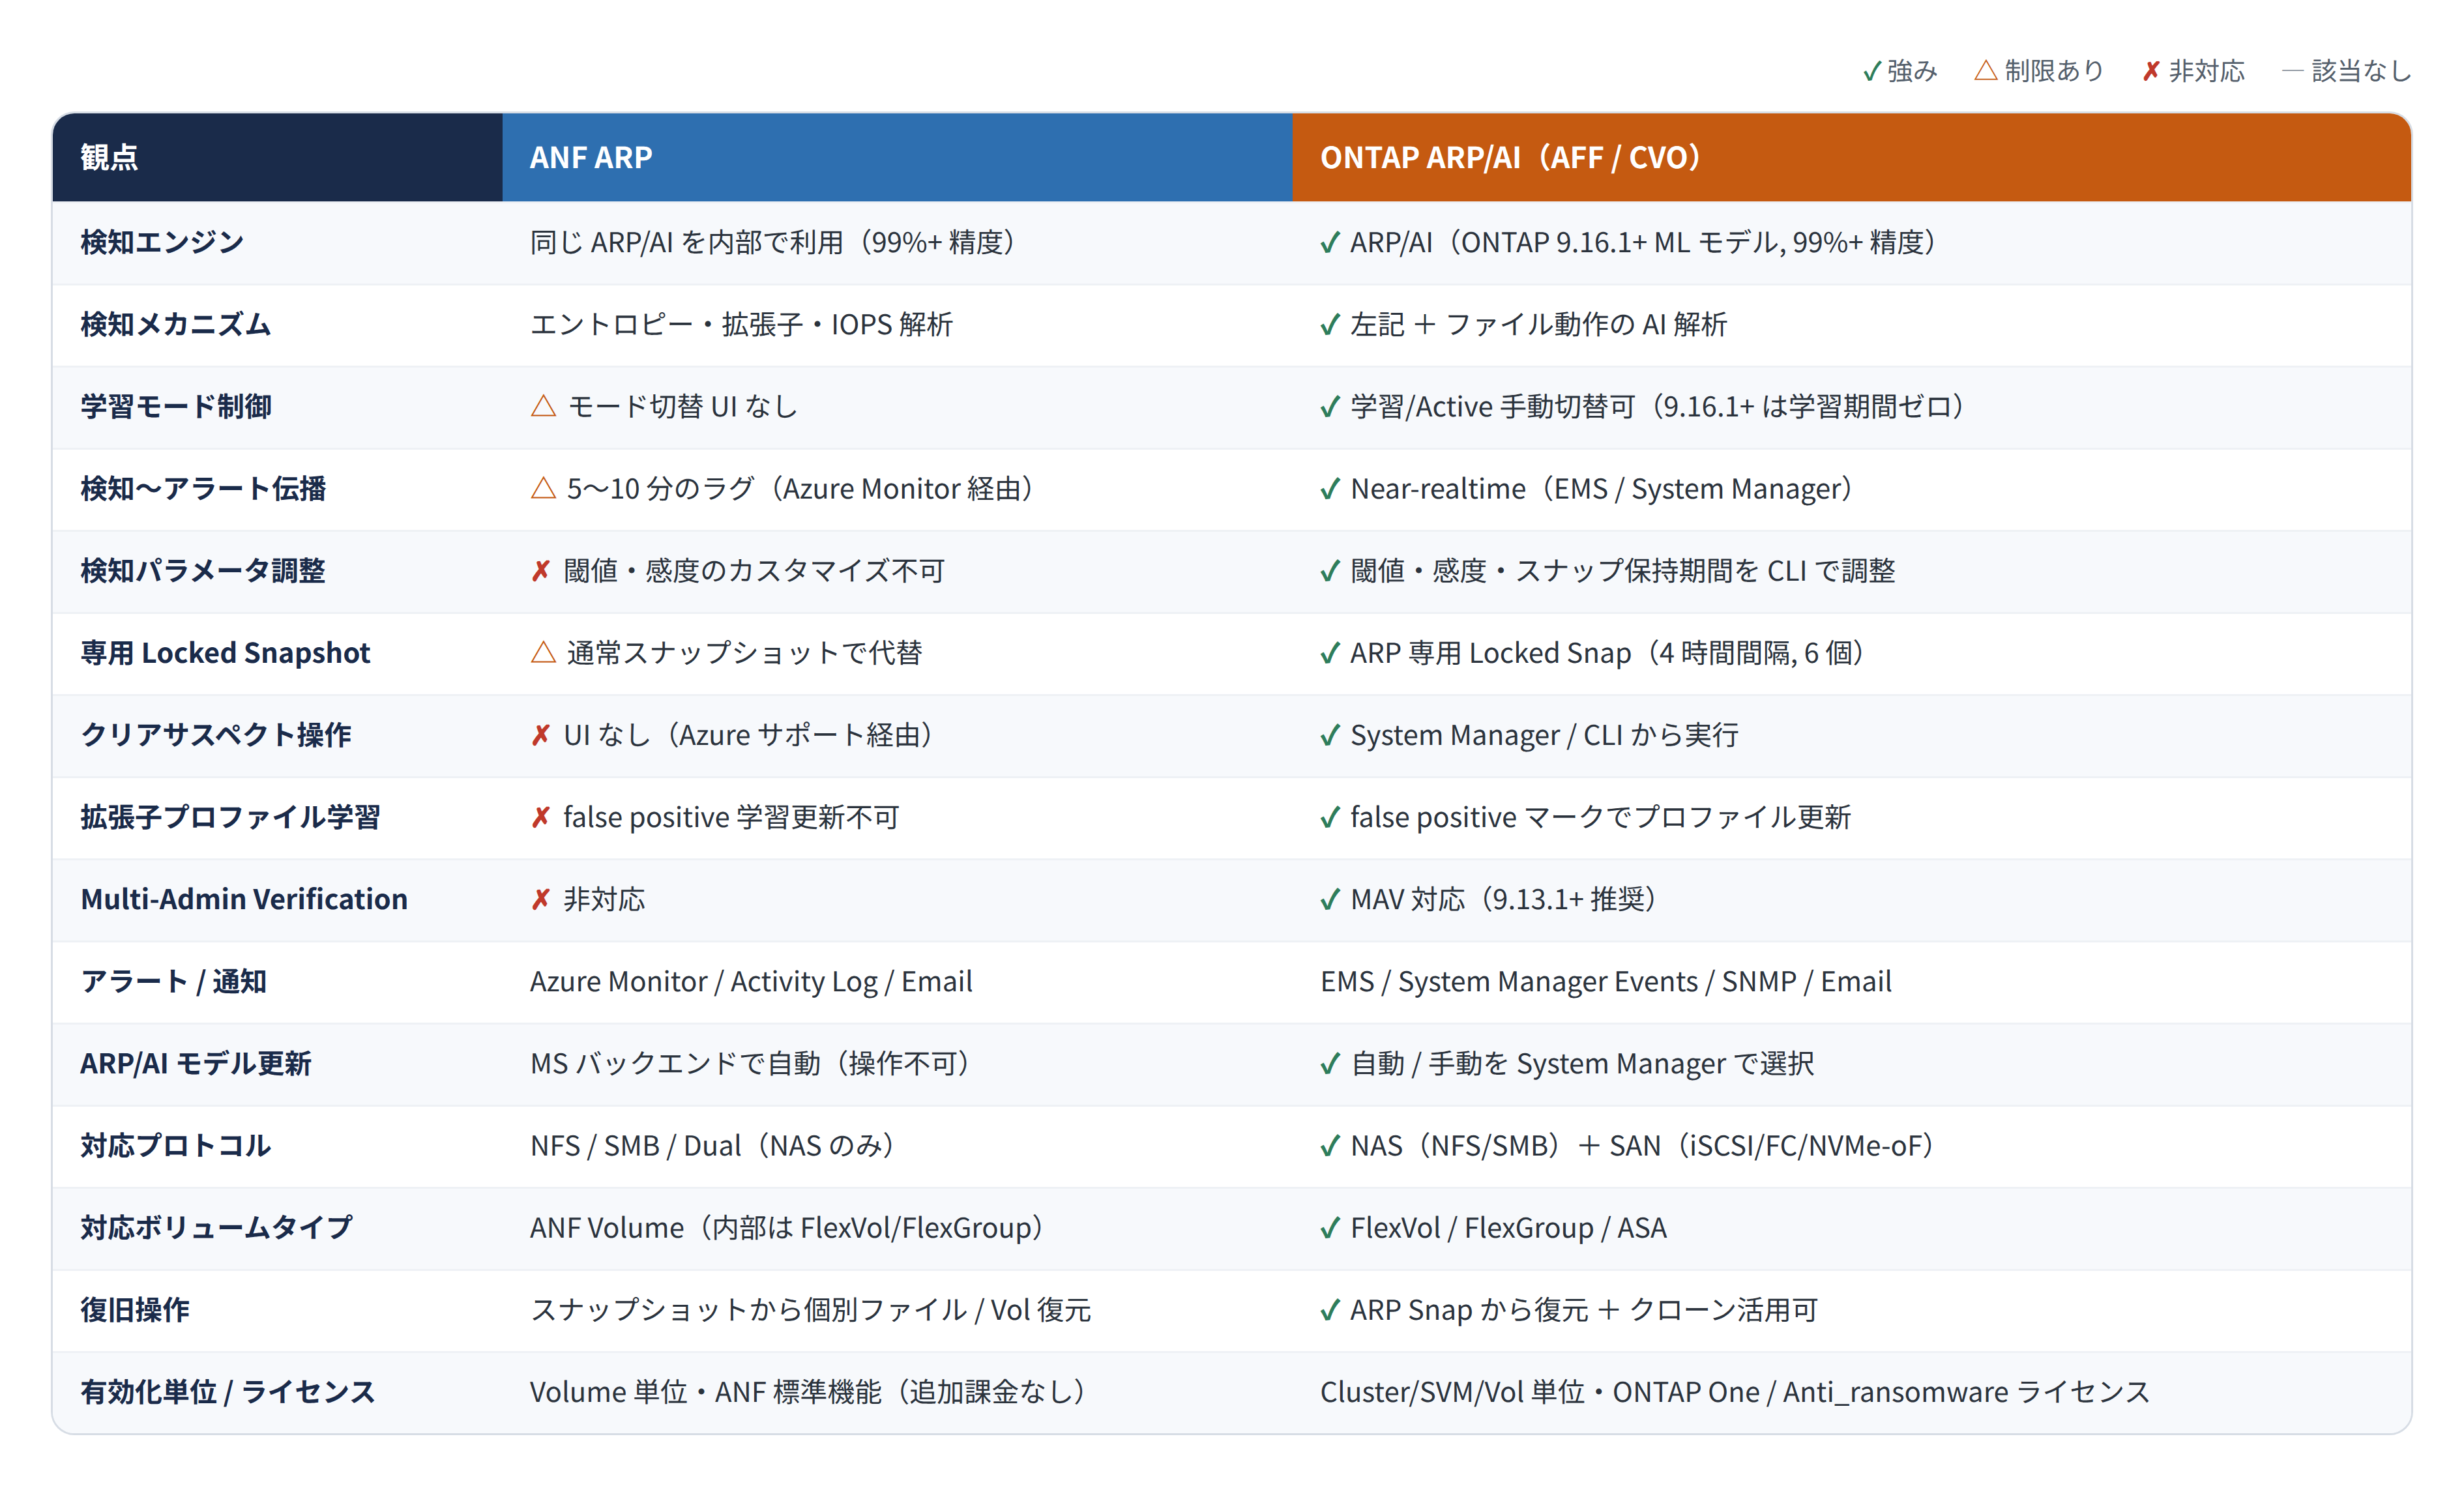Click the checkmark beside System Manager / CLI から実行
2464x1486 pixels.
pos(1330,735)
